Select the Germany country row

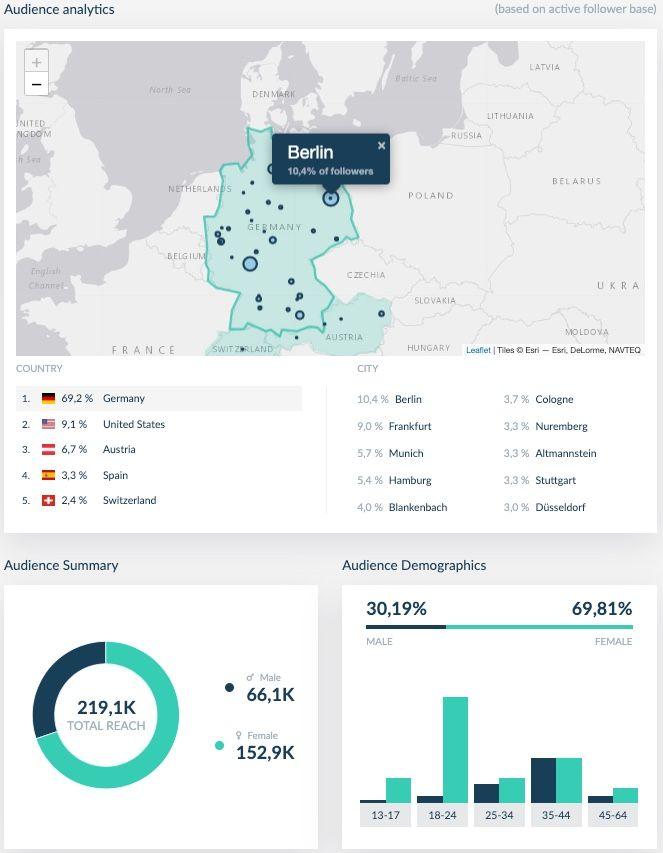click(159, 398)
